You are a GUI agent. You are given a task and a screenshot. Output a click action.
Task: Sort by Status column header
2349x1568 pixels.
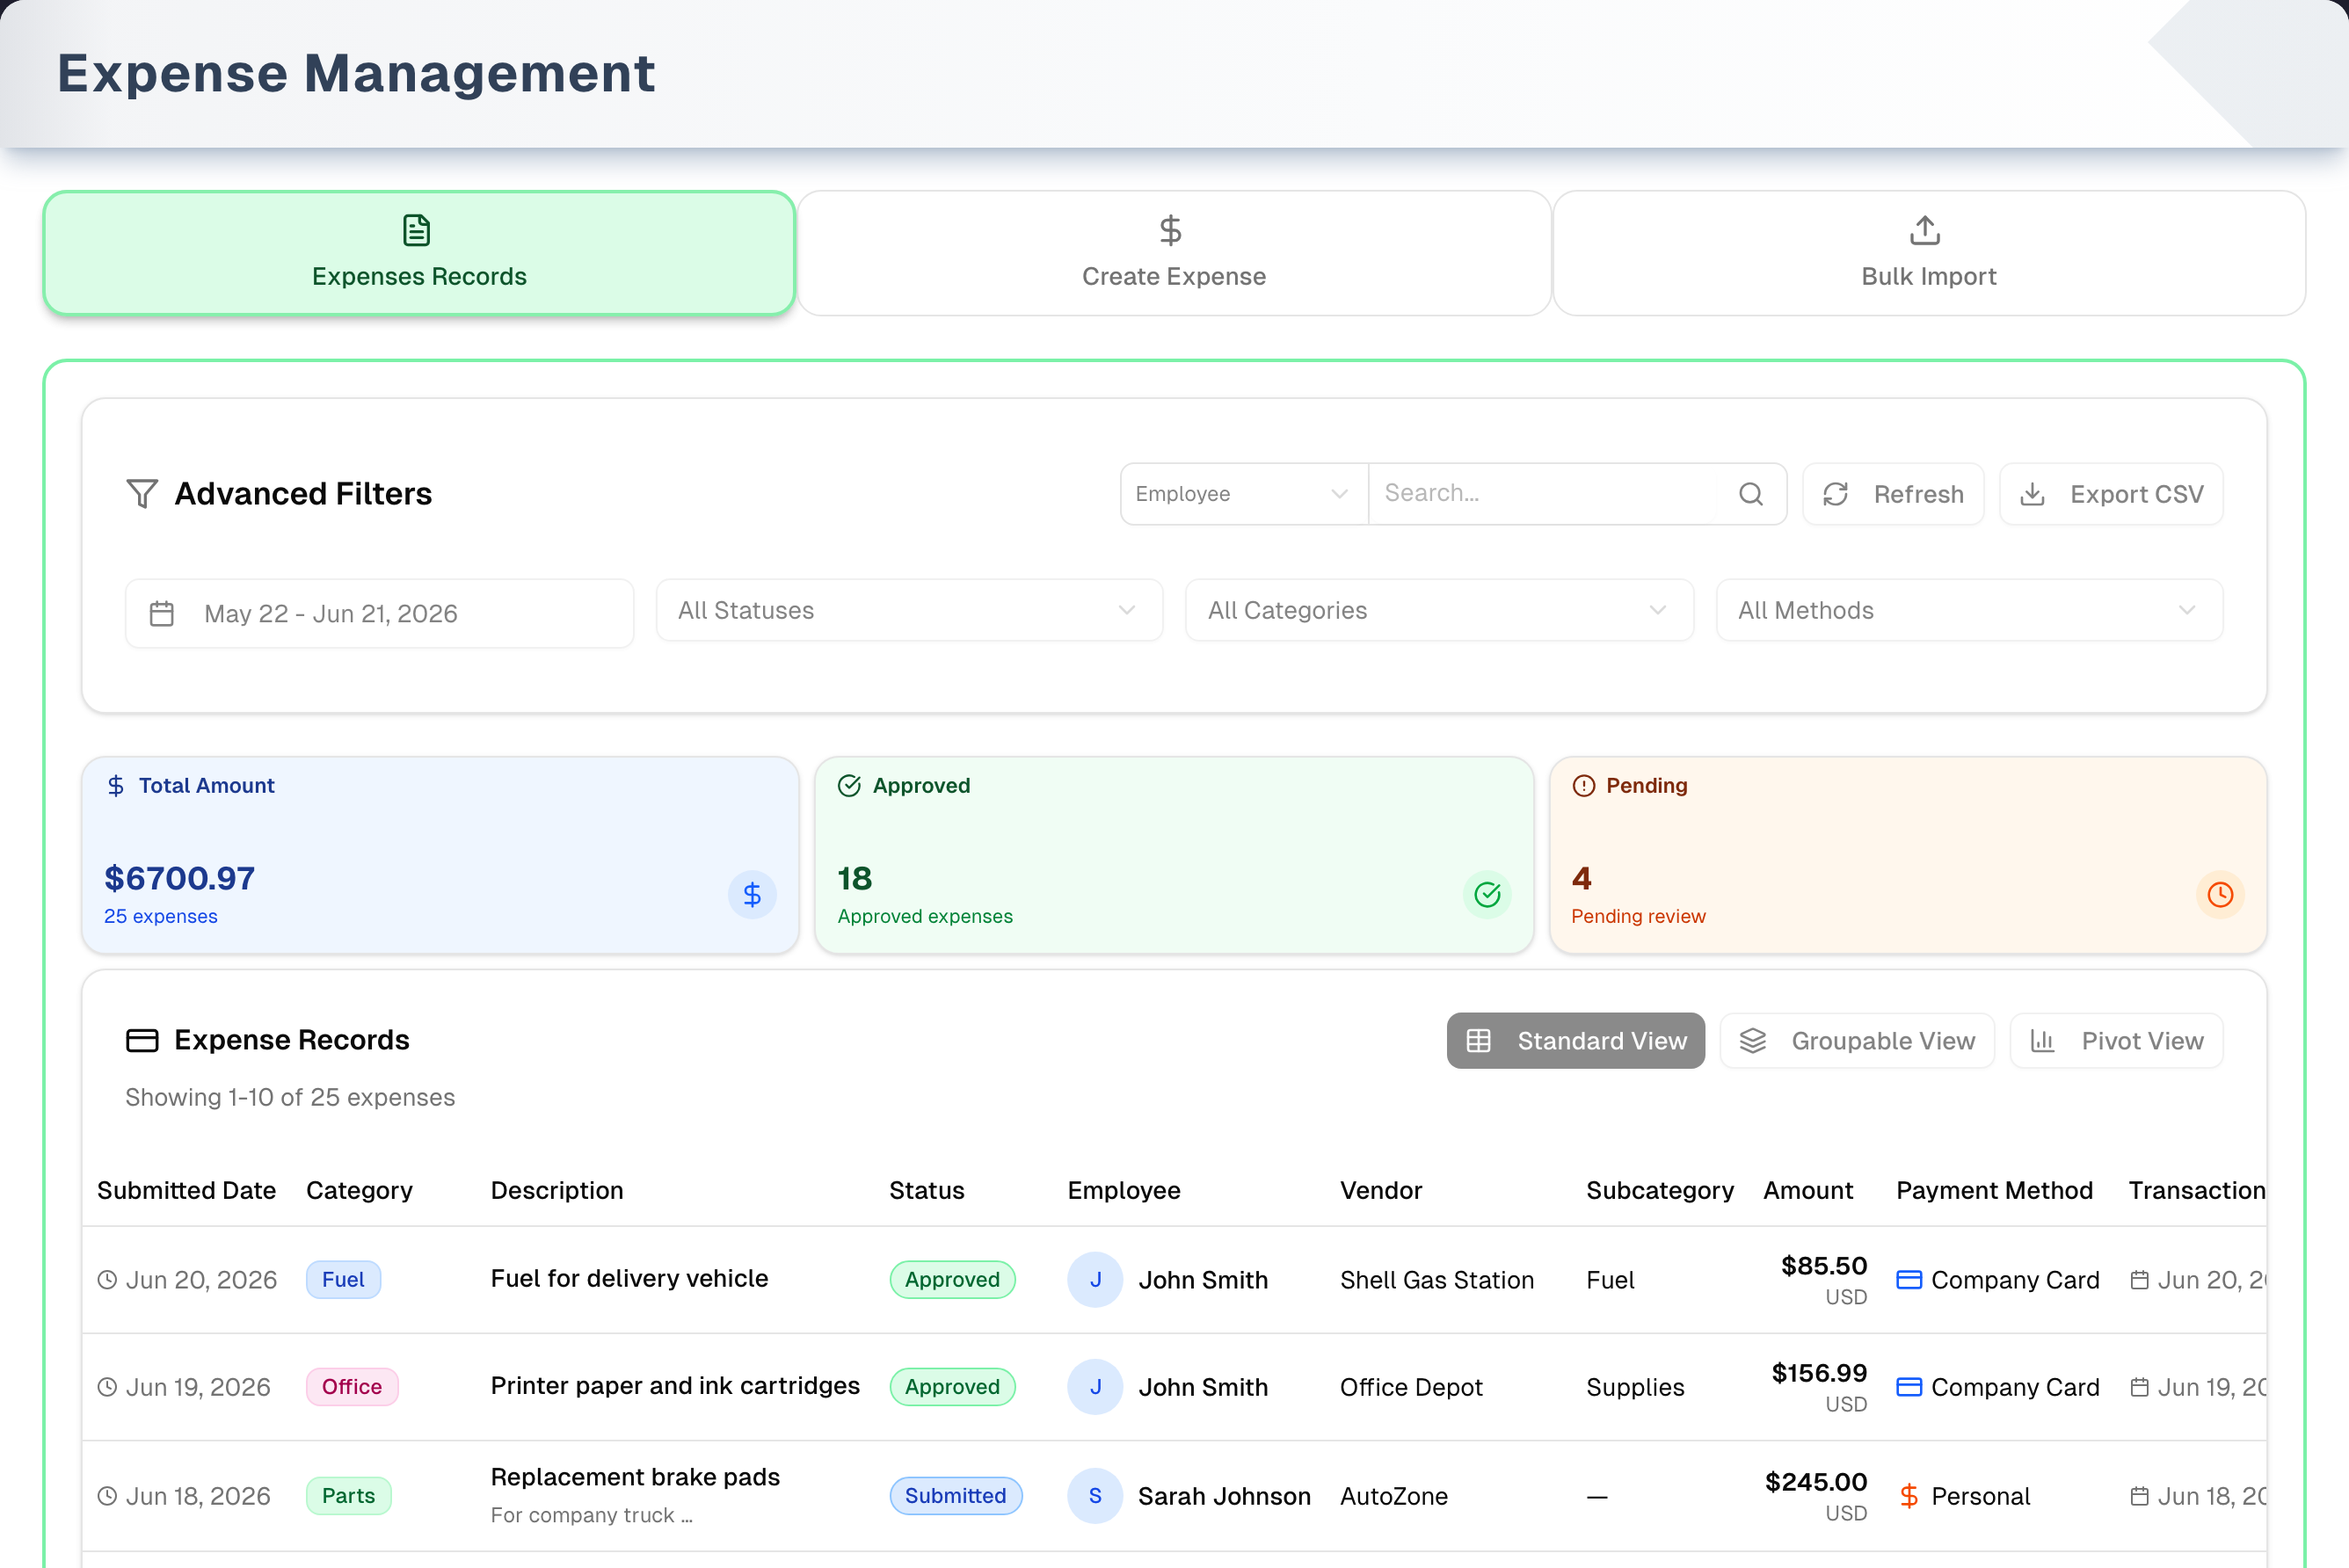coord(926,1190)
